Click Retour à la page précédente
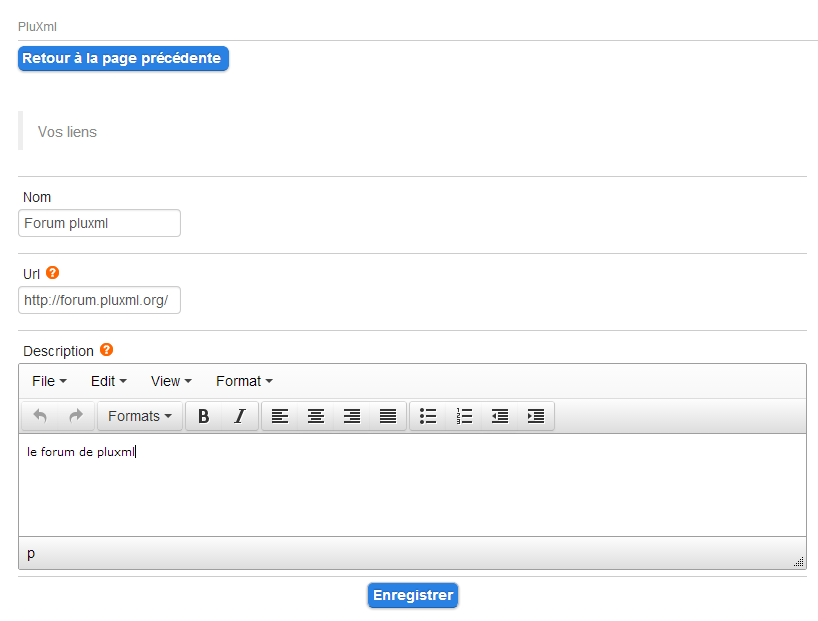 pos(123,58)
